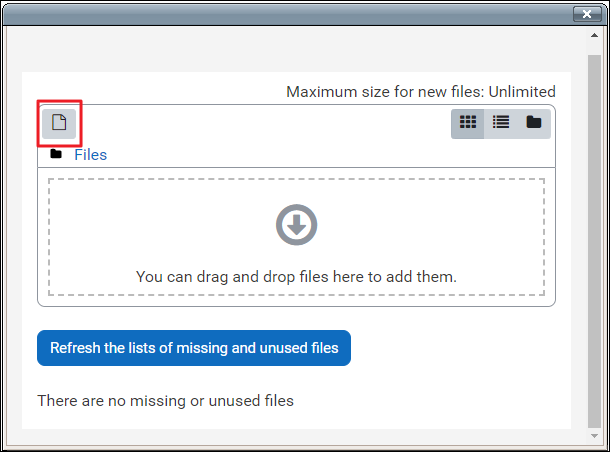Click the folder icon beside Files

(56, 154)
